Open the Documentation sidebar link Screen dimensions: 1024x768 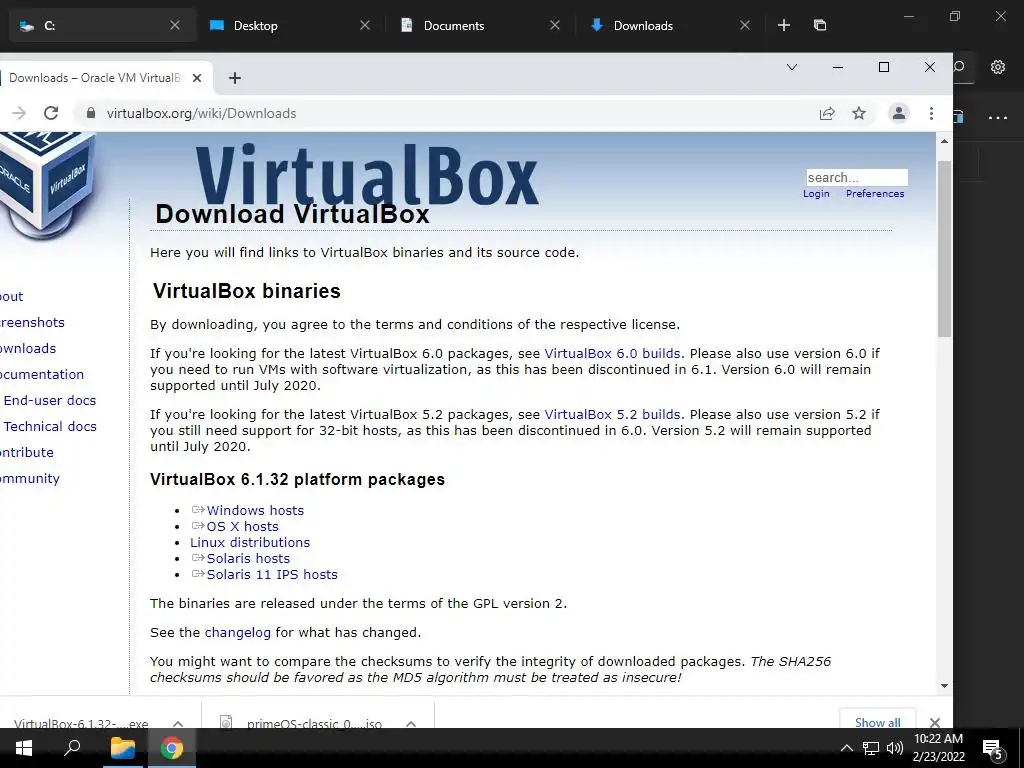pyautogui.click(x=41, y=374)
